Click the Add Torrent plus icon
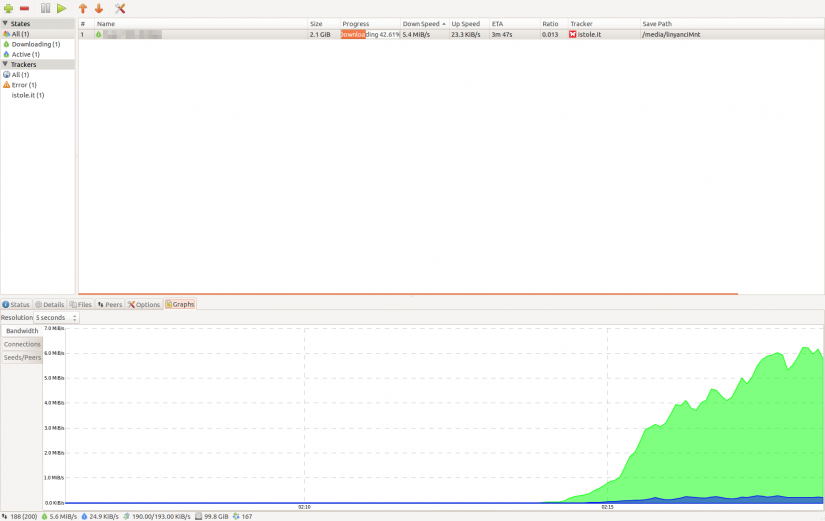 pyautogui.click(x=9, y=8)
